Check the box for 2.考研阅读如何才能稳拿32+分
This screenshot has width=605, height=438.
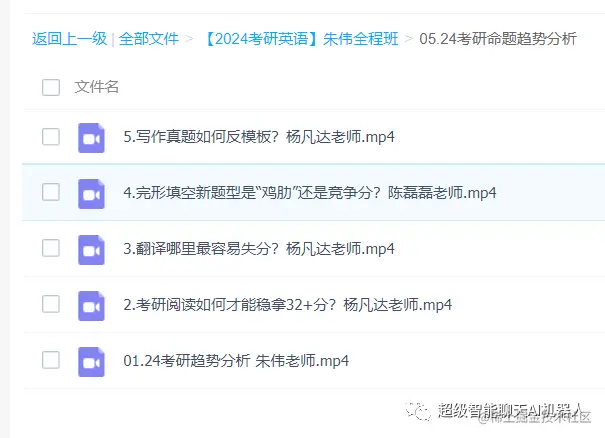(51, 304)
